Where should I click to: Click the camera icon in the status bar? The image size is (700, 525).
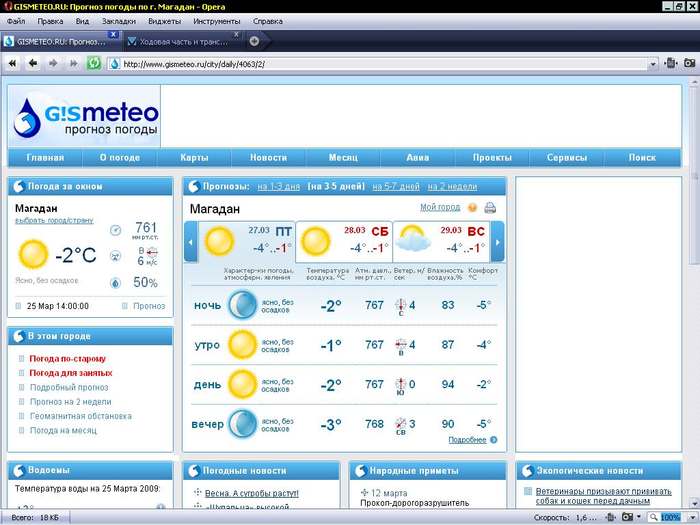tap(626, 518)
